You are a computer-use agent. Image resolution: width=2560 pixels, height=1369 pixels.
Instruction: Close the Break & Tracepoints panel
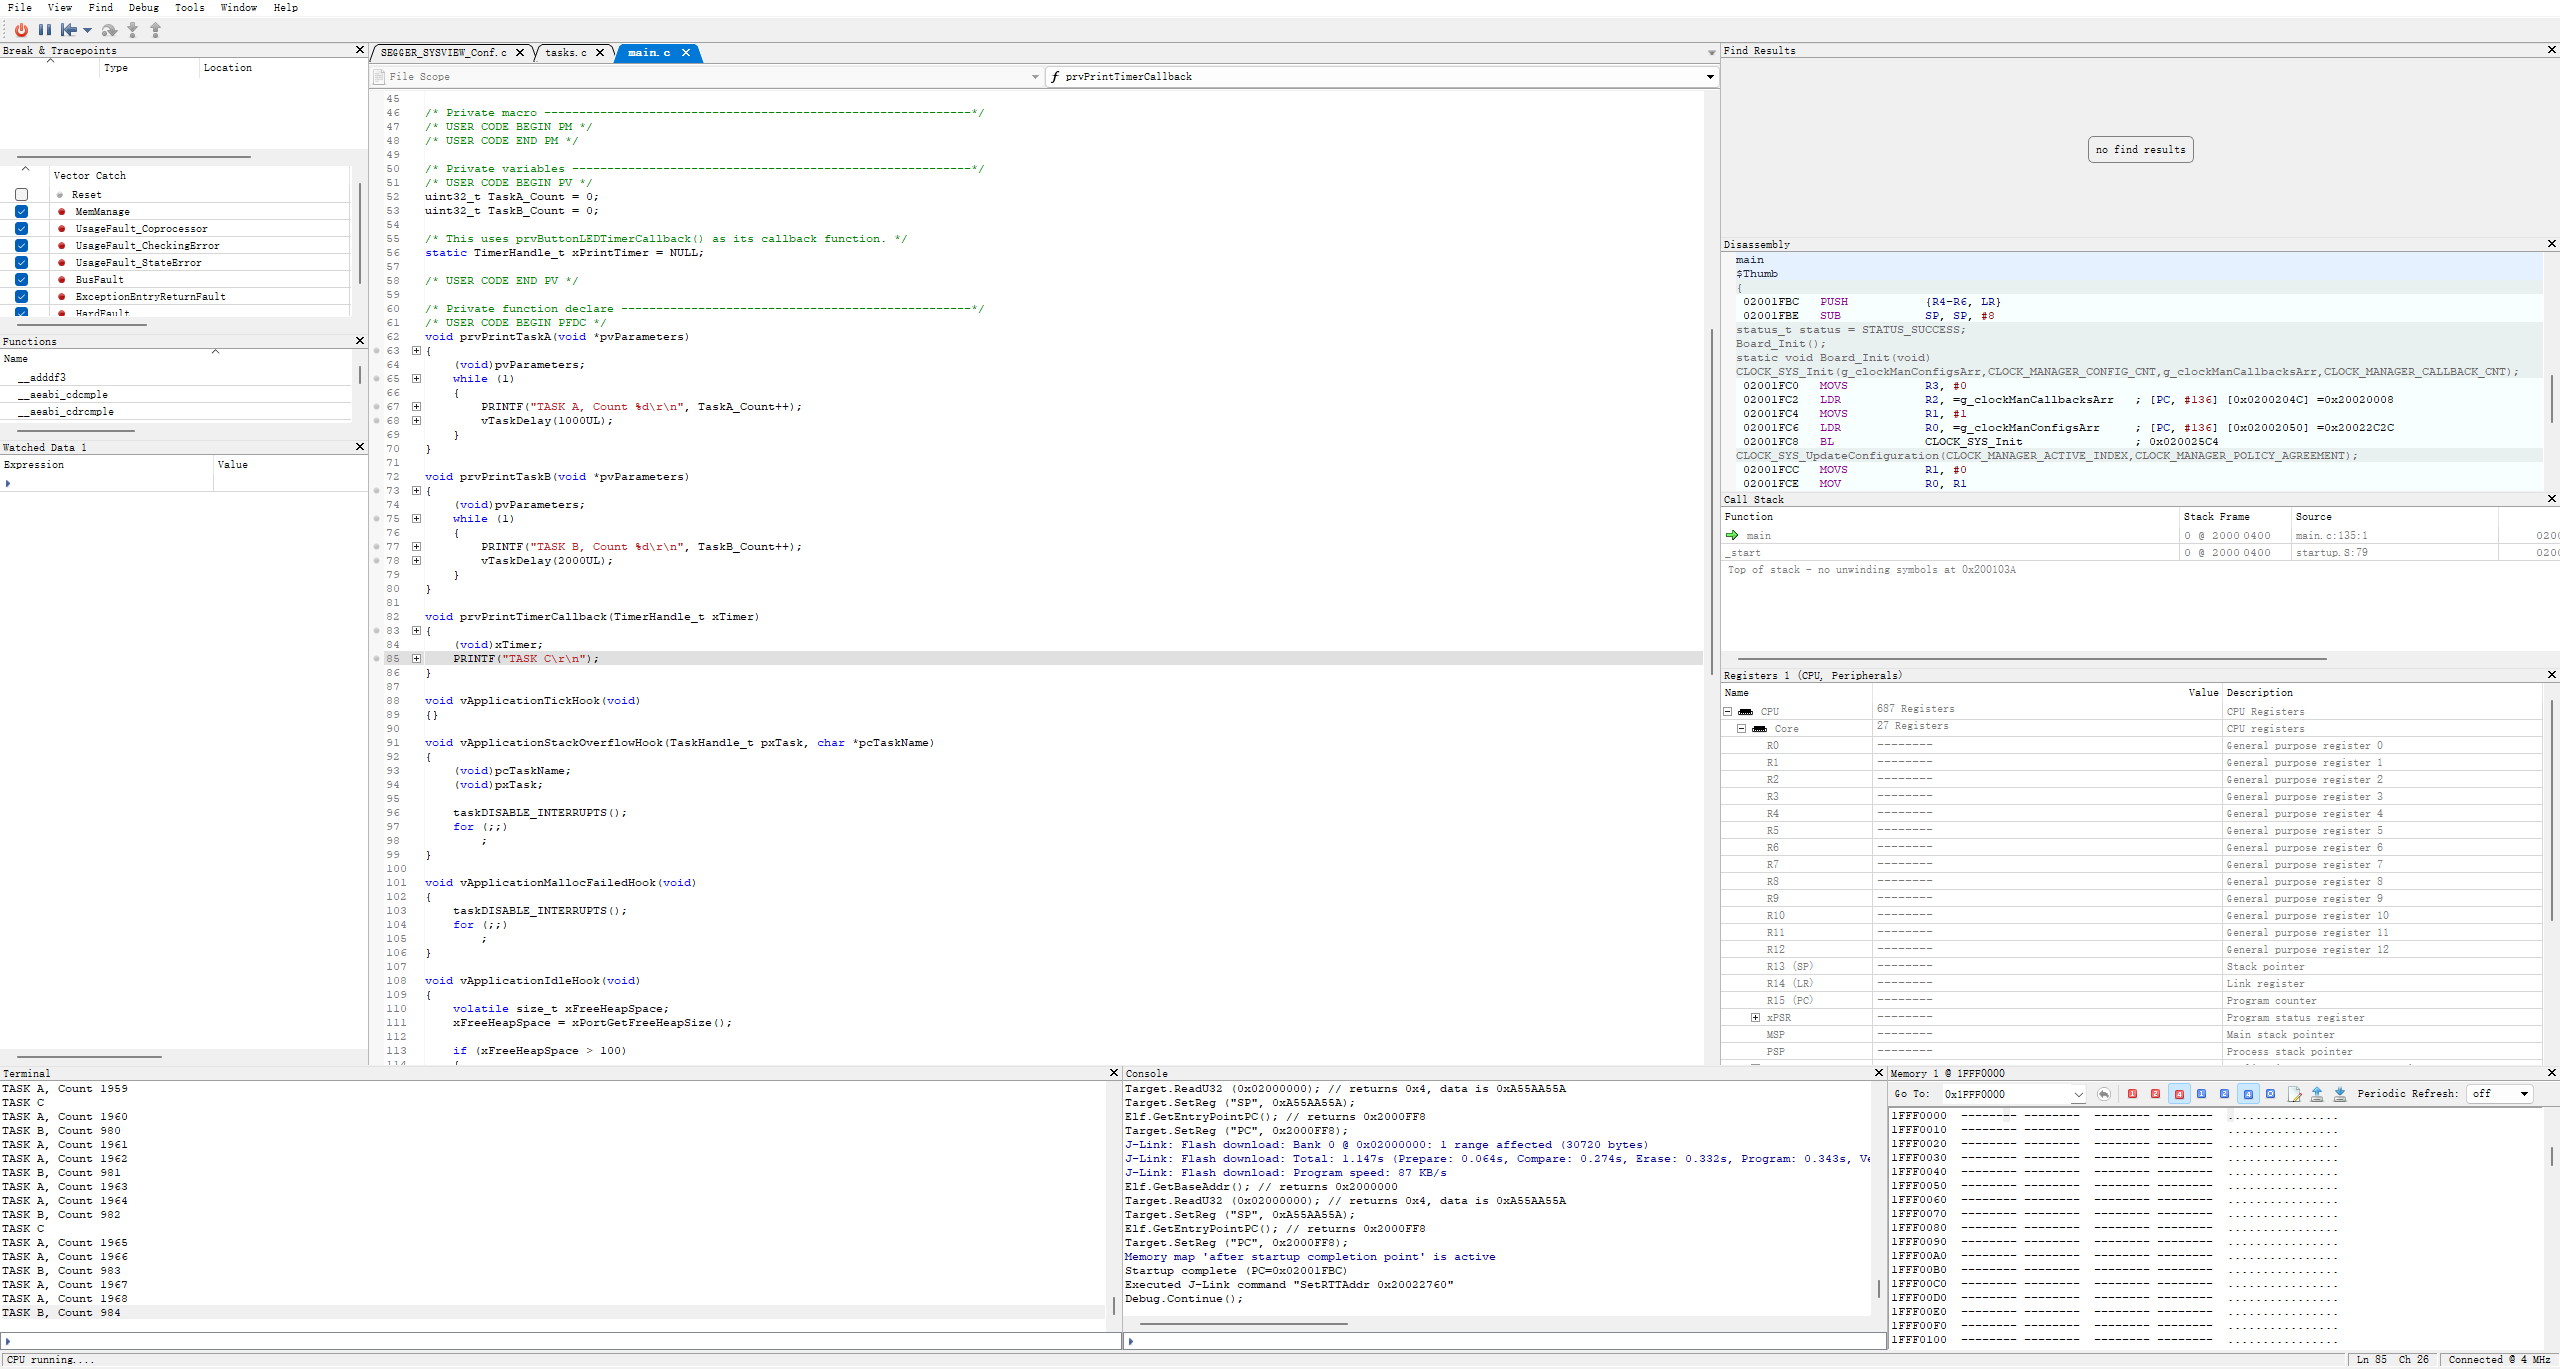click(360, 50)
